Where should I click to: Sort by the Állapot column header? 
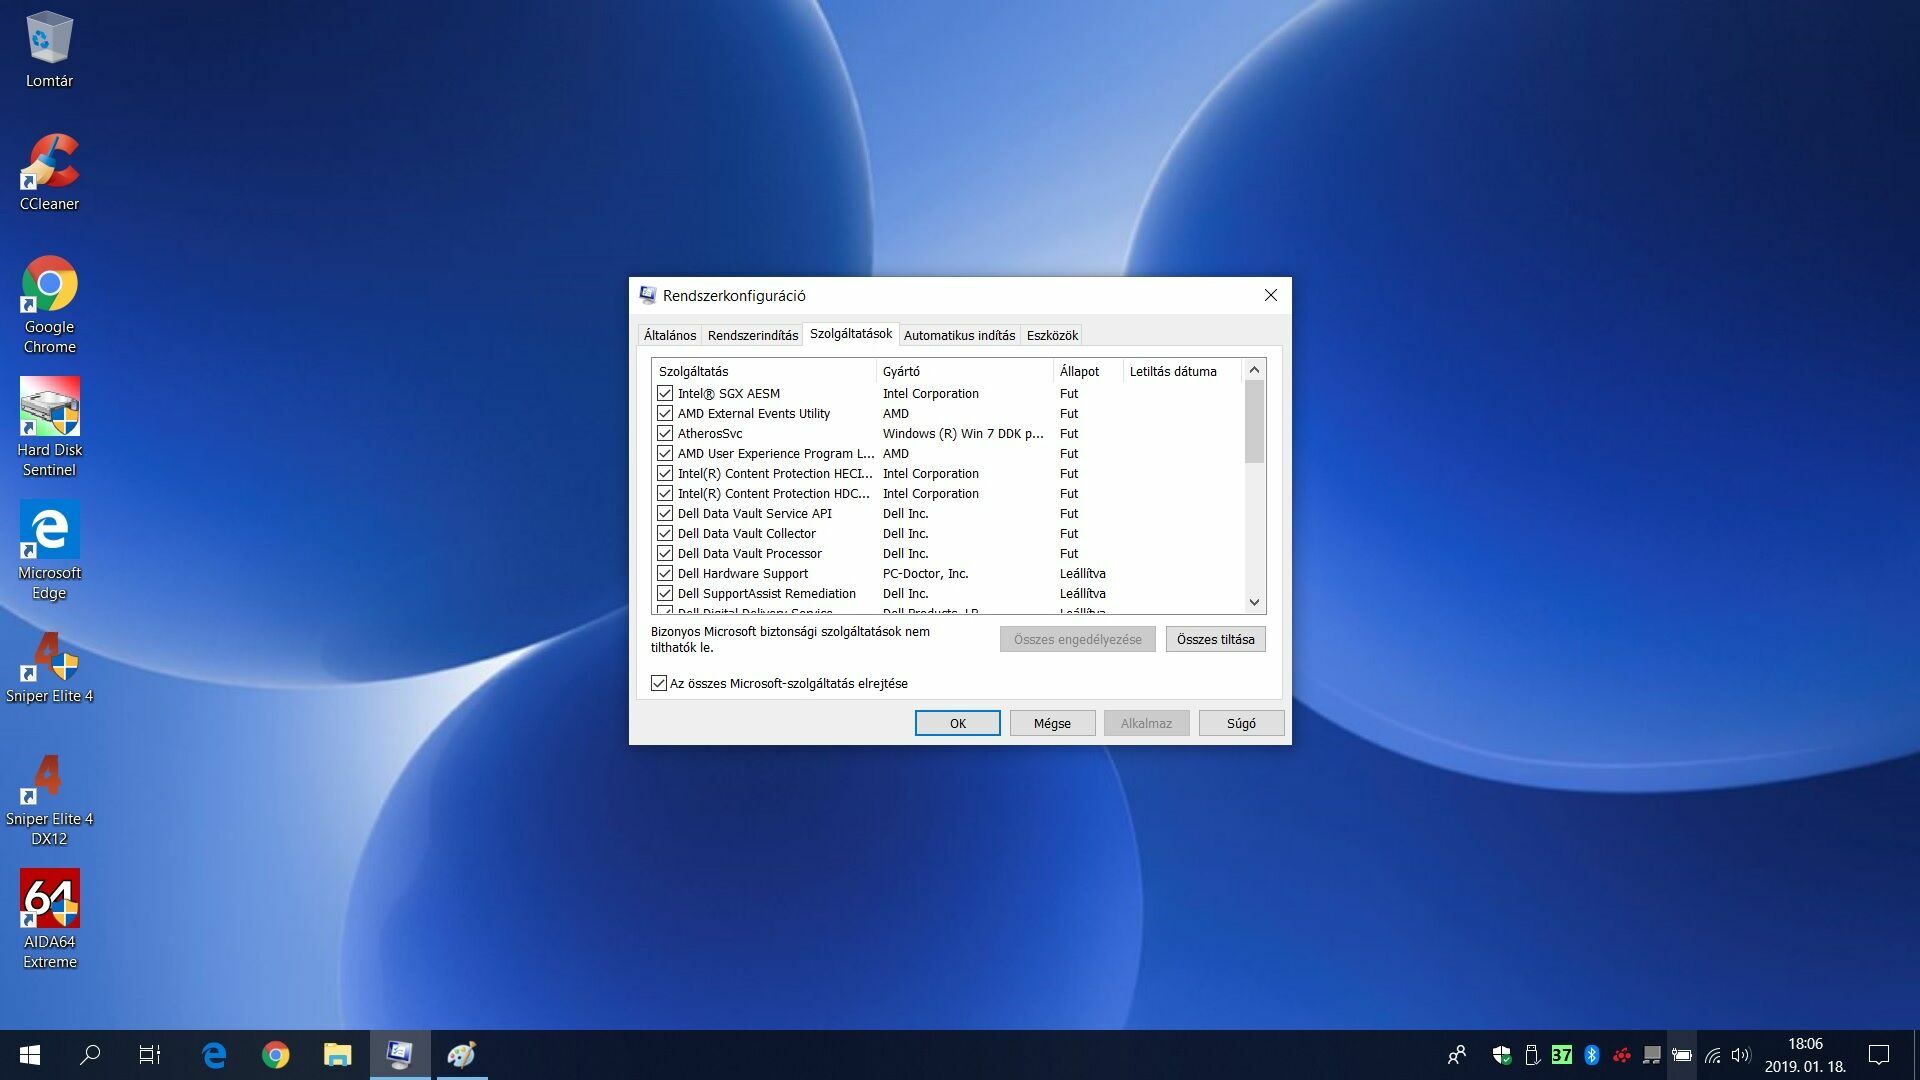coord(1088,371)
